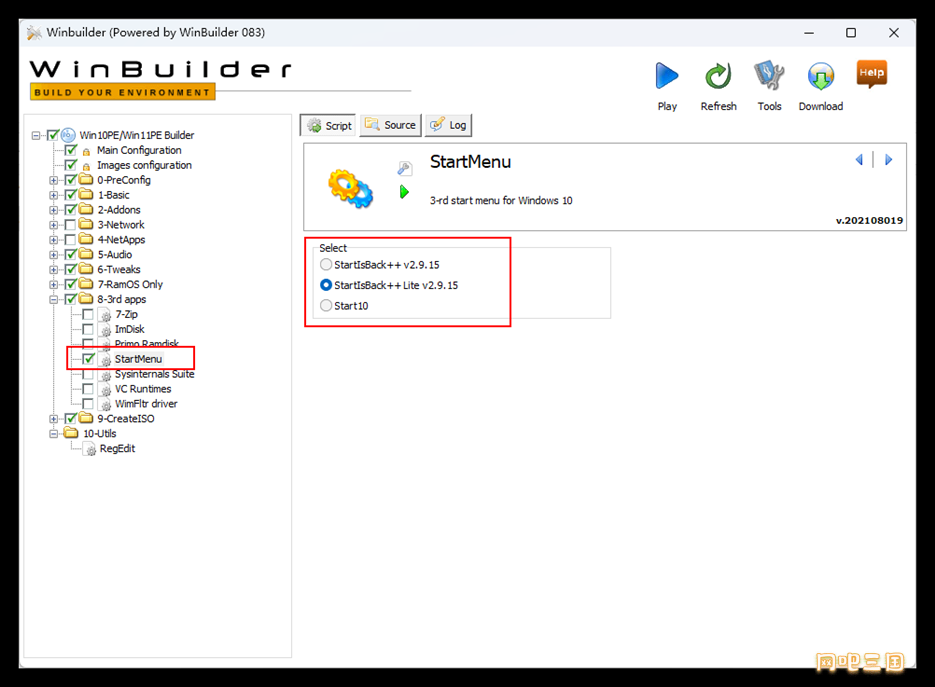Click the ImDisk script gear icon

click(105, 329)
